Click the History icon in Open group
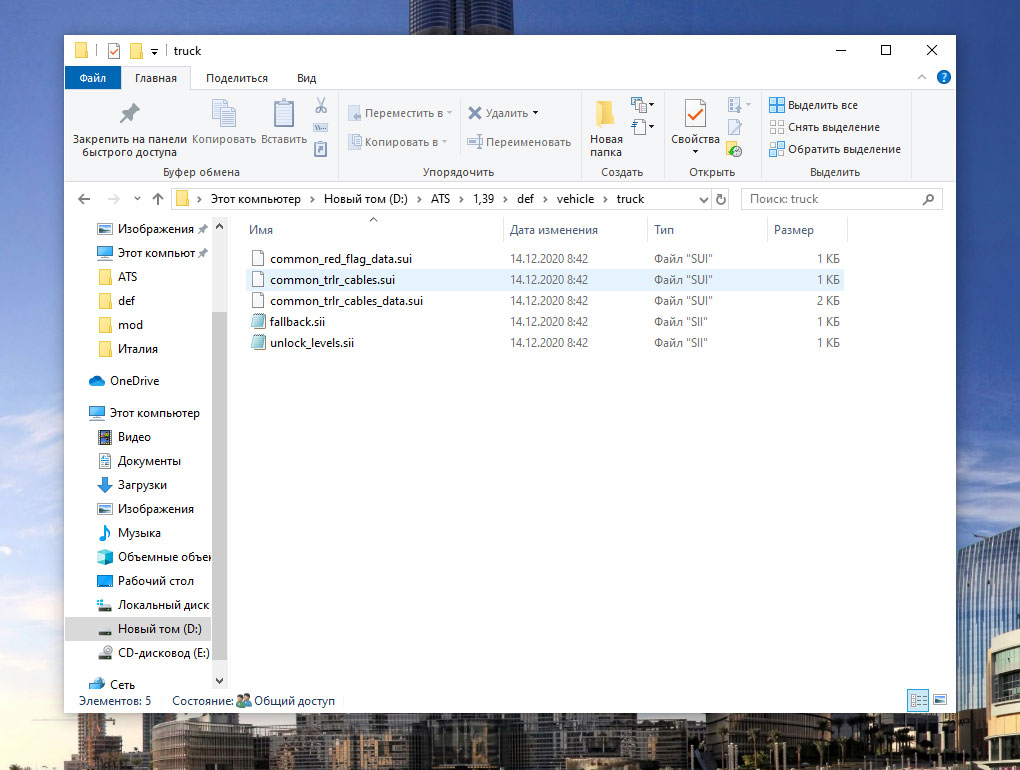 [734, 150]
